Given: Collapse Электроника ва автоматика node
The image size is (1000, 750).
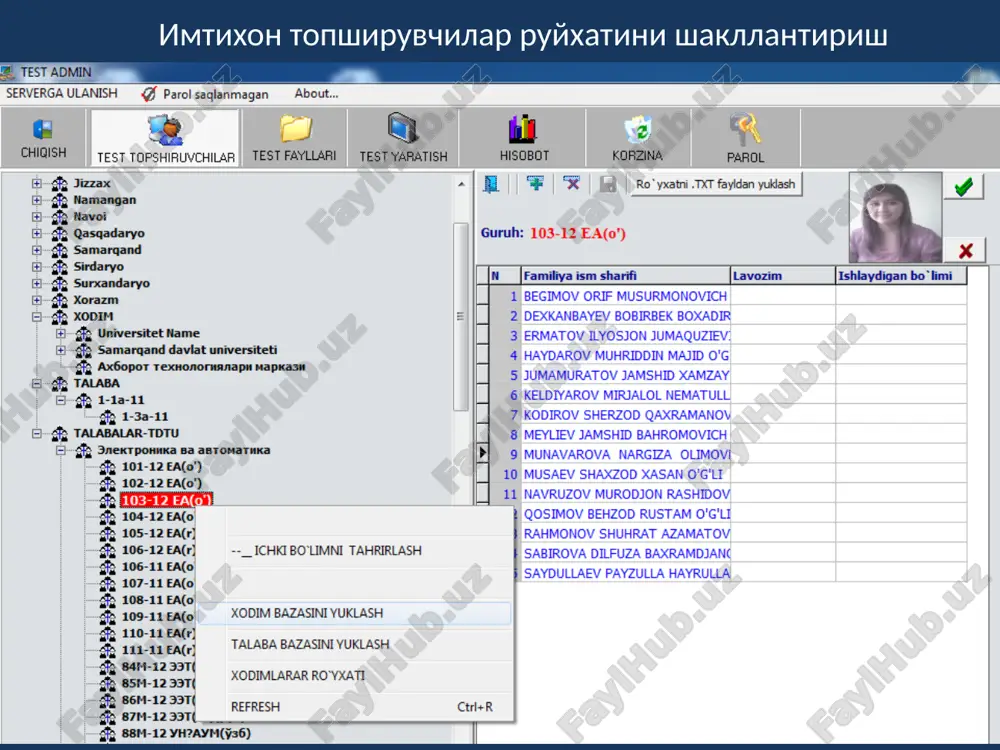Looking at the screenshot, I should tap(61, 450).
